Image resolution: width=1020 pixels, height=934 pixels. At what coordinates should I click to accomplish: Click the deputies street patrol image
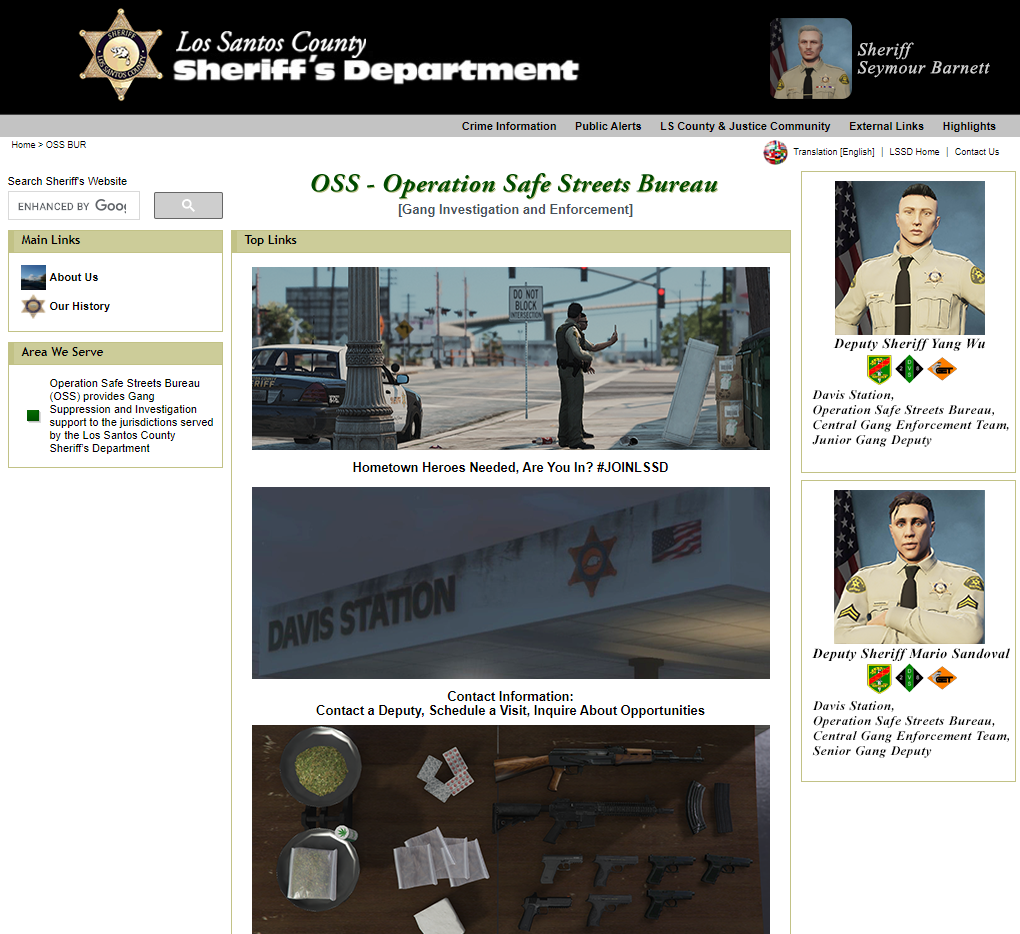point(511,358)
